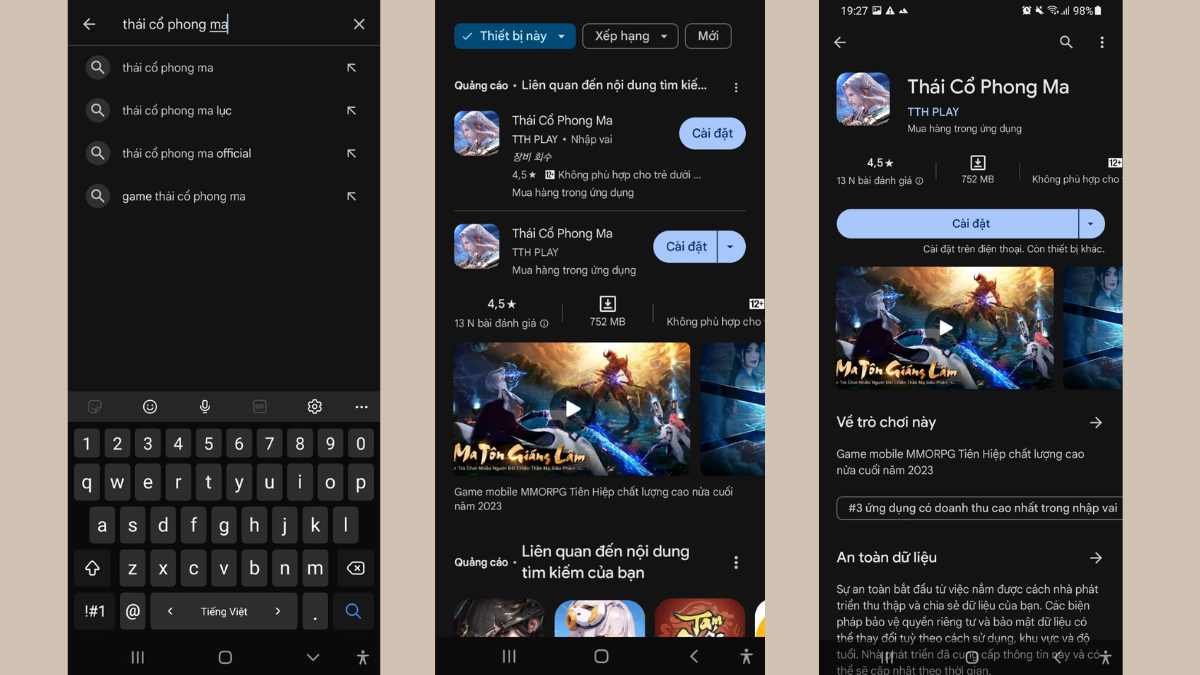Tap 'Cài đặt' on the sponsored result

712,133
